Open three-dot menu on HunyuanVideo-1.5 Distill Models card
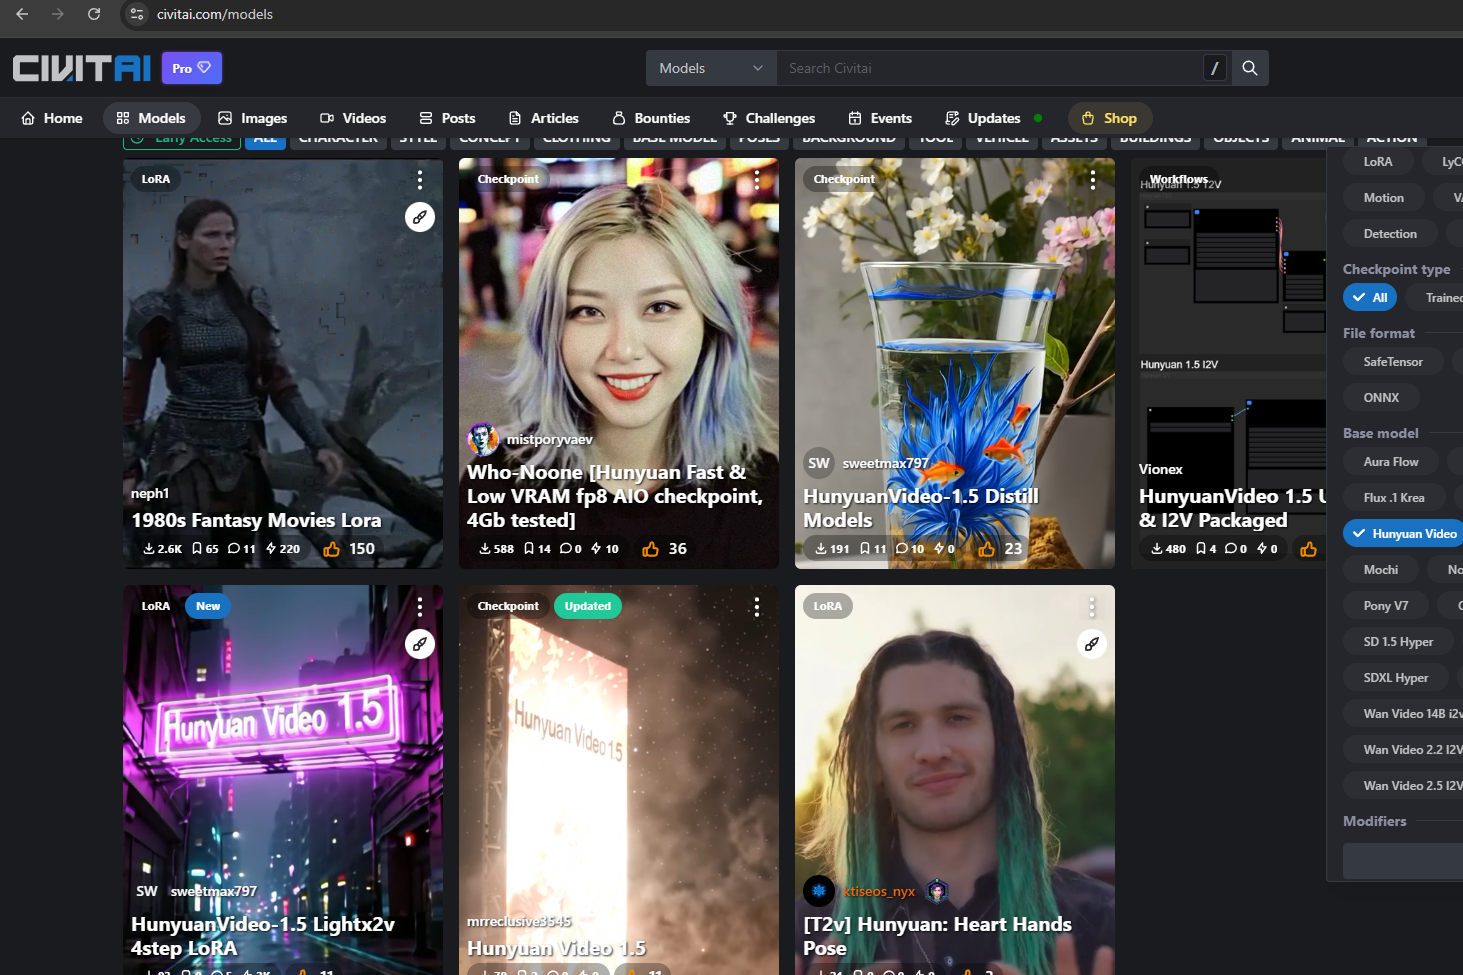The width and height of the screenshot is (1463, 975). 1093,180
